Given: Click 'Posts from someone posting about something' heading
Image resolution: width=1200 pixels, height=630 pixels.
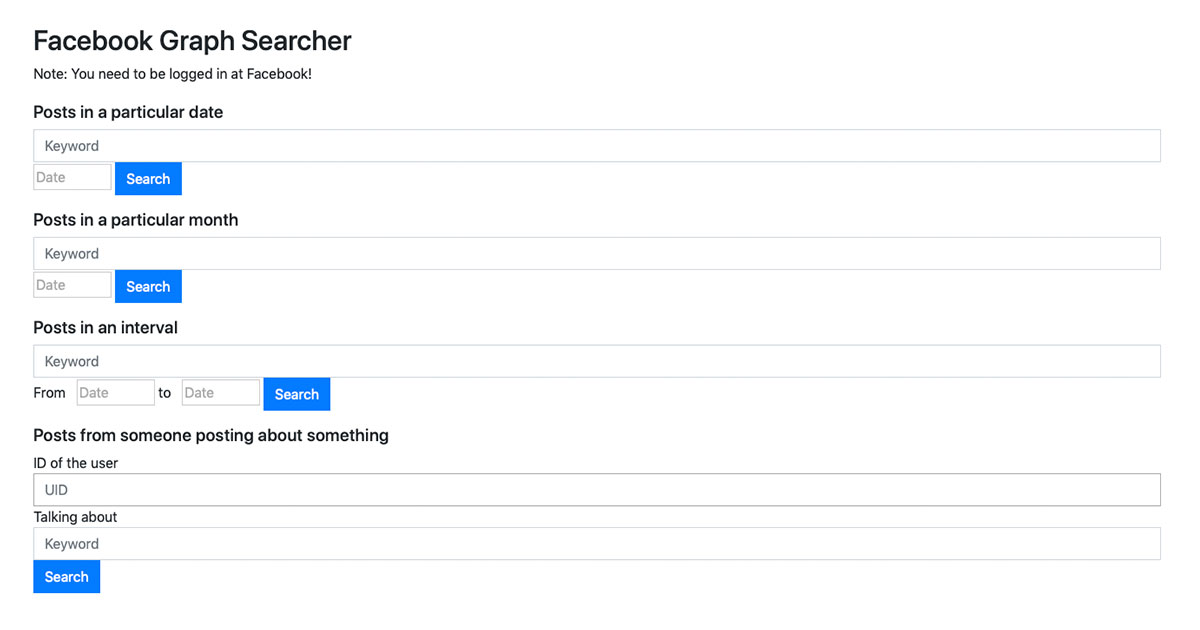Looking at the screenshot, I should click(211, 435).
